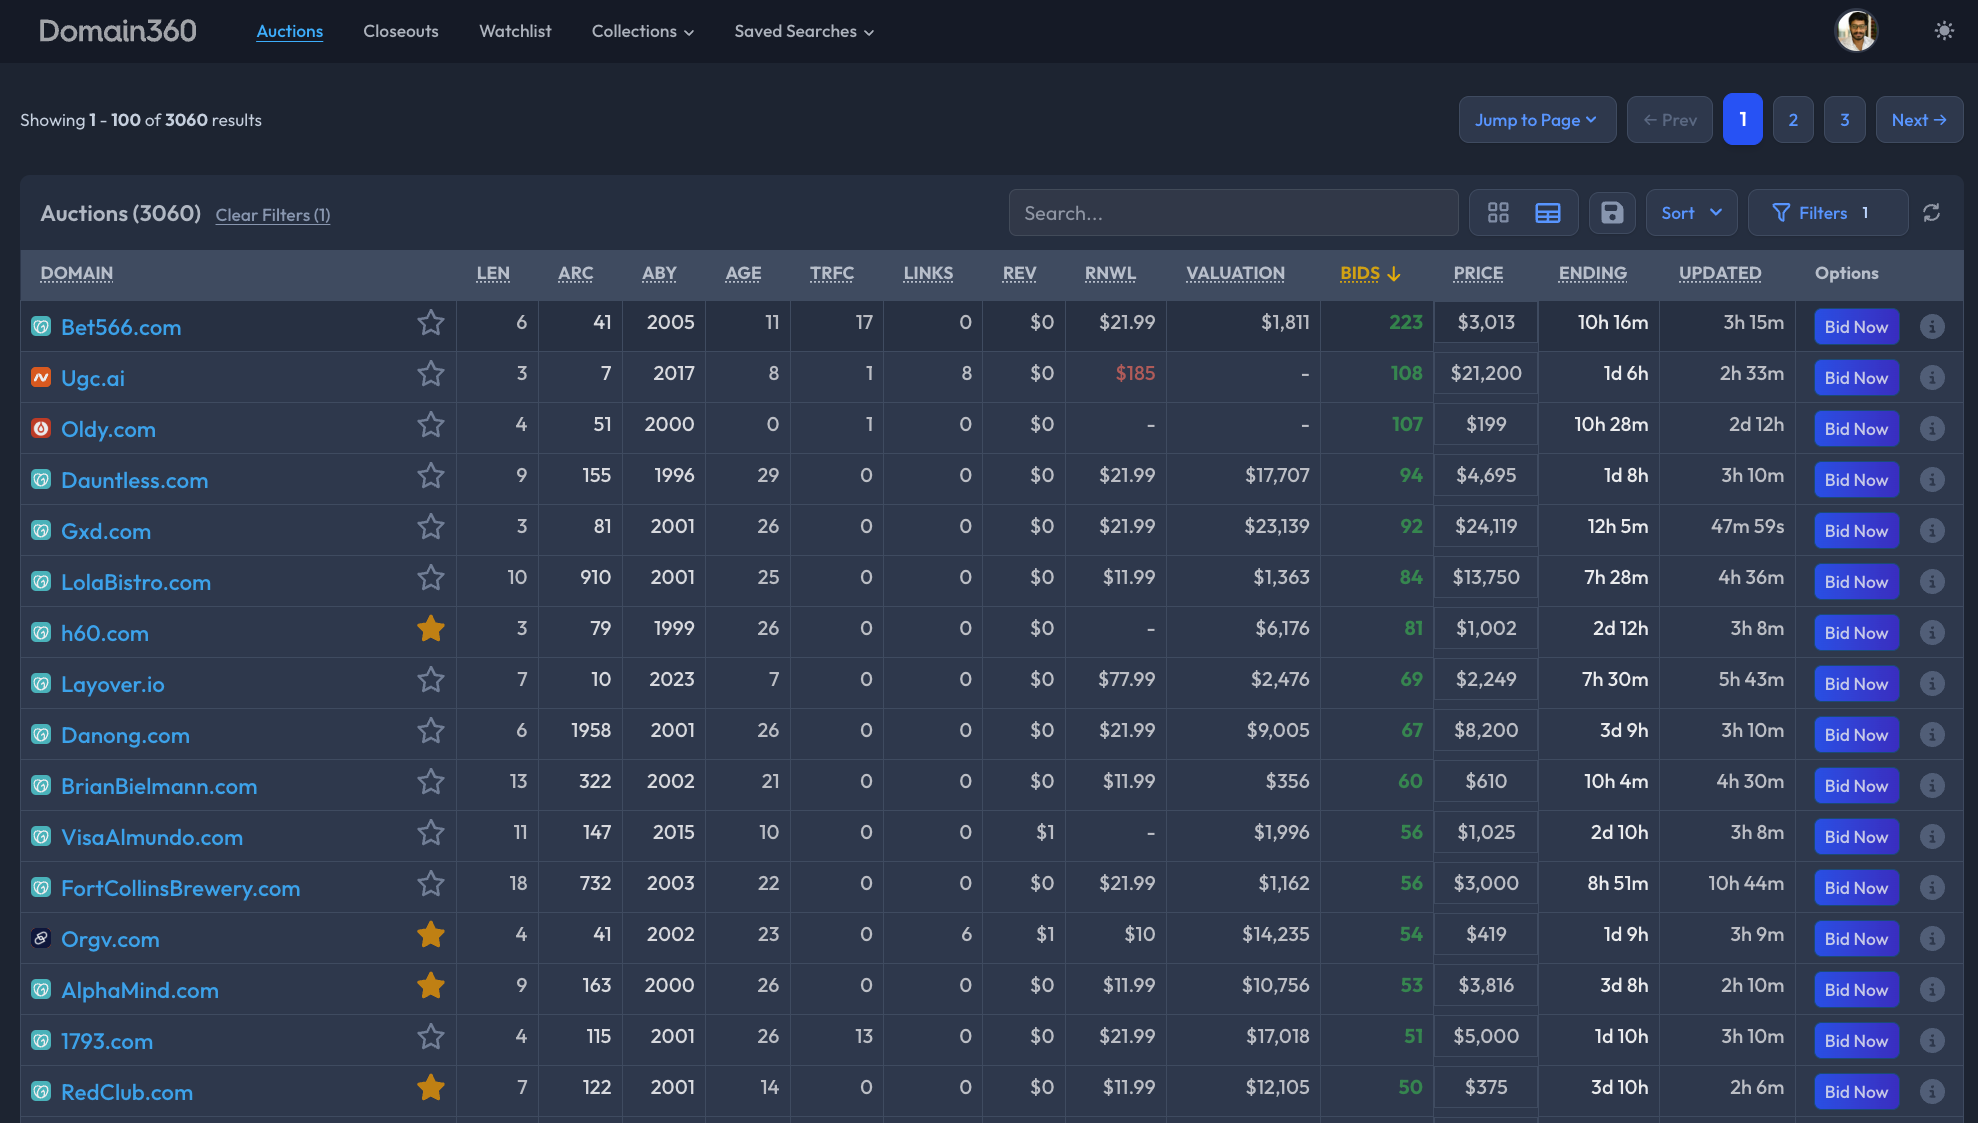Open the Jump to Page dropdown

(x=1537, y=120)
